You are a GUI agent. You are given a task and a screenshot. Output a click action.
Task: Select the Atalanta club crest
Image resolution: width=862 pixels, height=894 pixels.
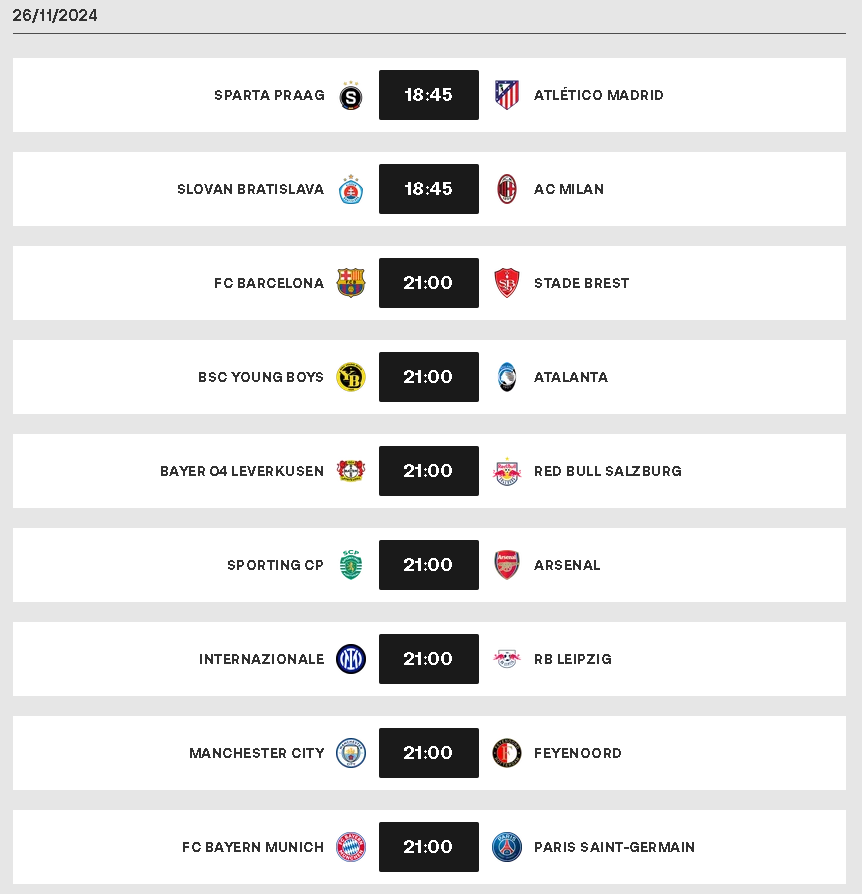(507, 377)
